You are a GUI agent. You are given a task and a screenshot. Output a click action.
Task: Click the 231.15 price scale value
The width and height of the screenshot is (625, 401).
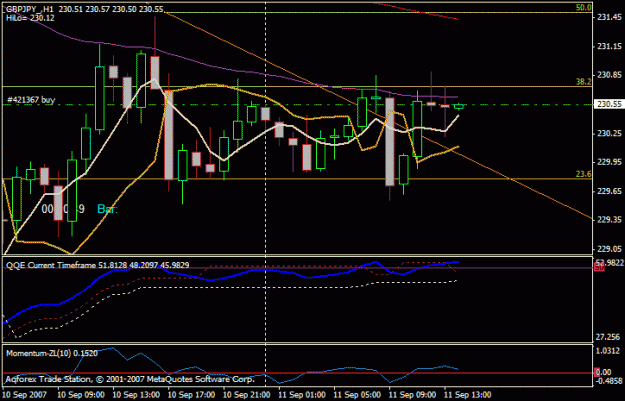609,47
